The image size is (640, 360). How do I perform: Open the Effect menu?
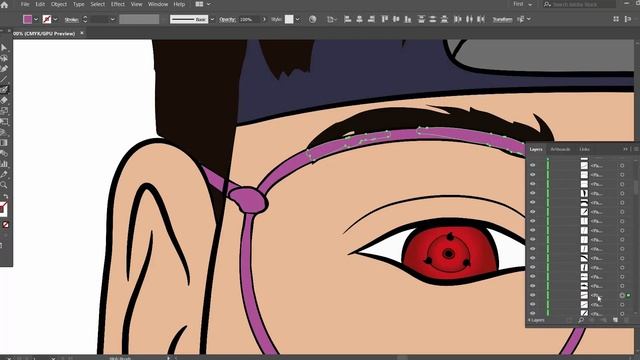tap(118, 4)
